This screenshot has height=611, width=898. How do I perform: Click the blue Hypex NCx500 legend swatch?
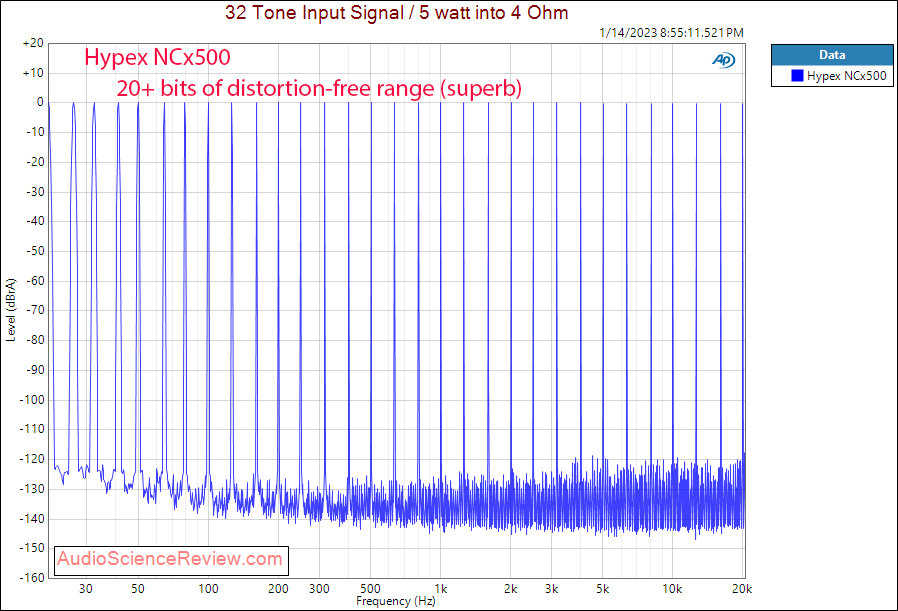797,76
